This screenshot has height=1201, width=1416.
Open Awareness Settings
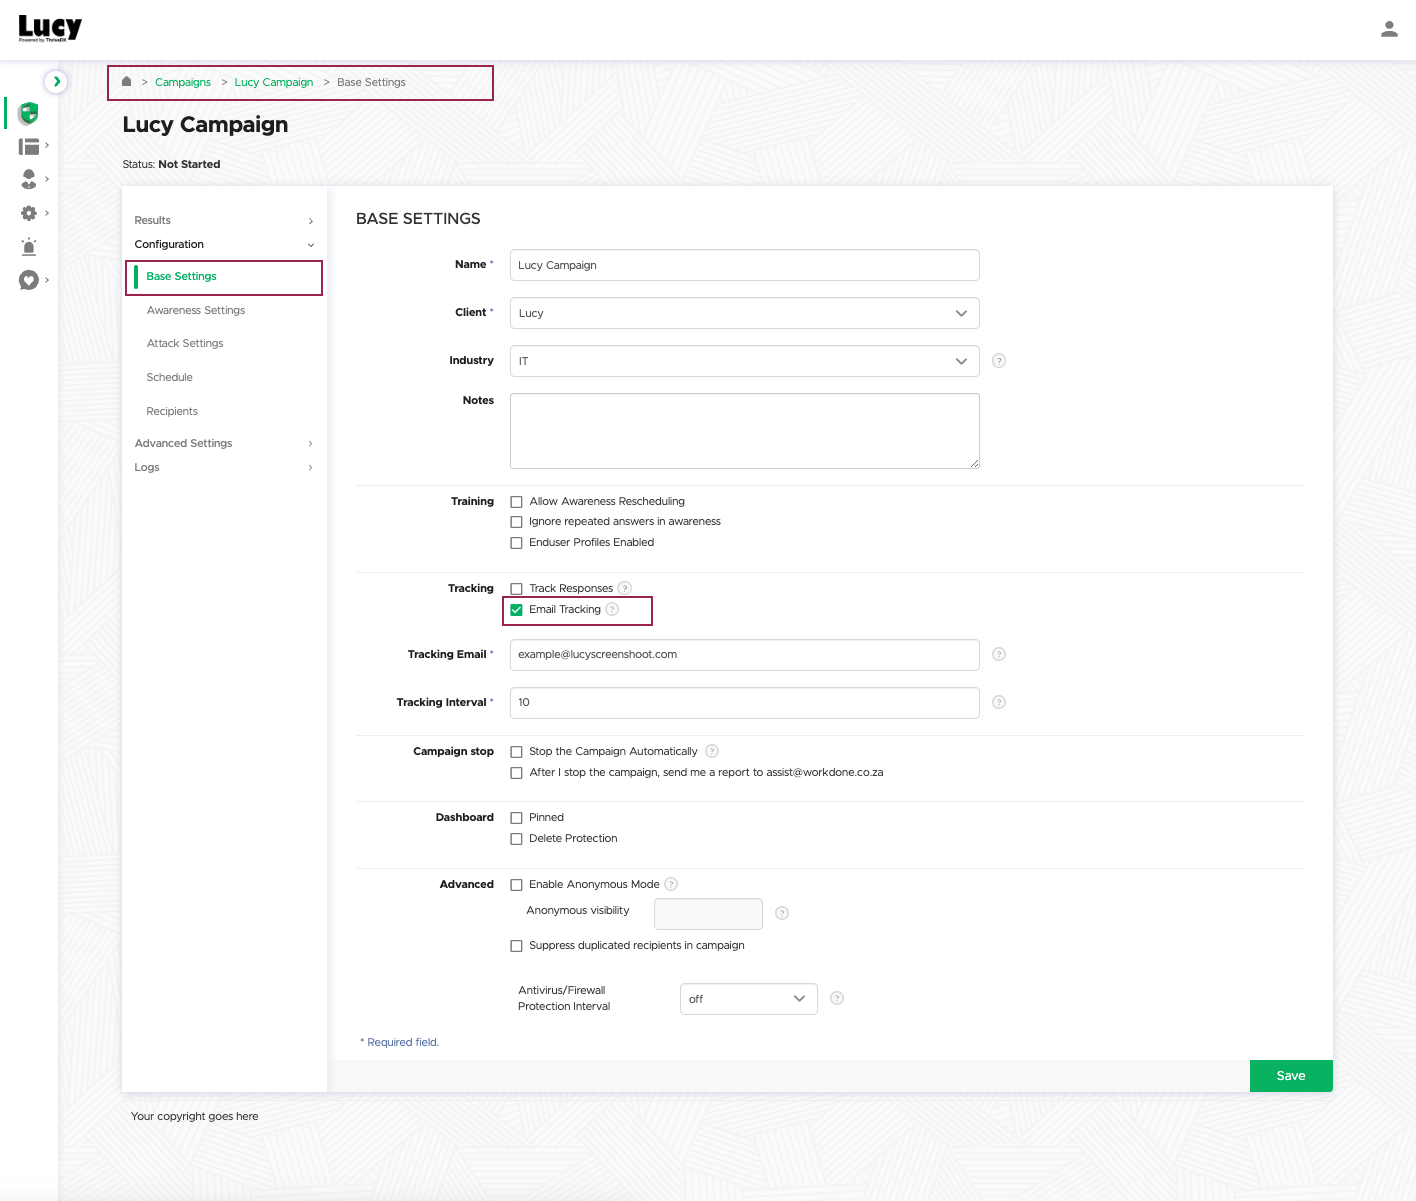pos(196,310)
